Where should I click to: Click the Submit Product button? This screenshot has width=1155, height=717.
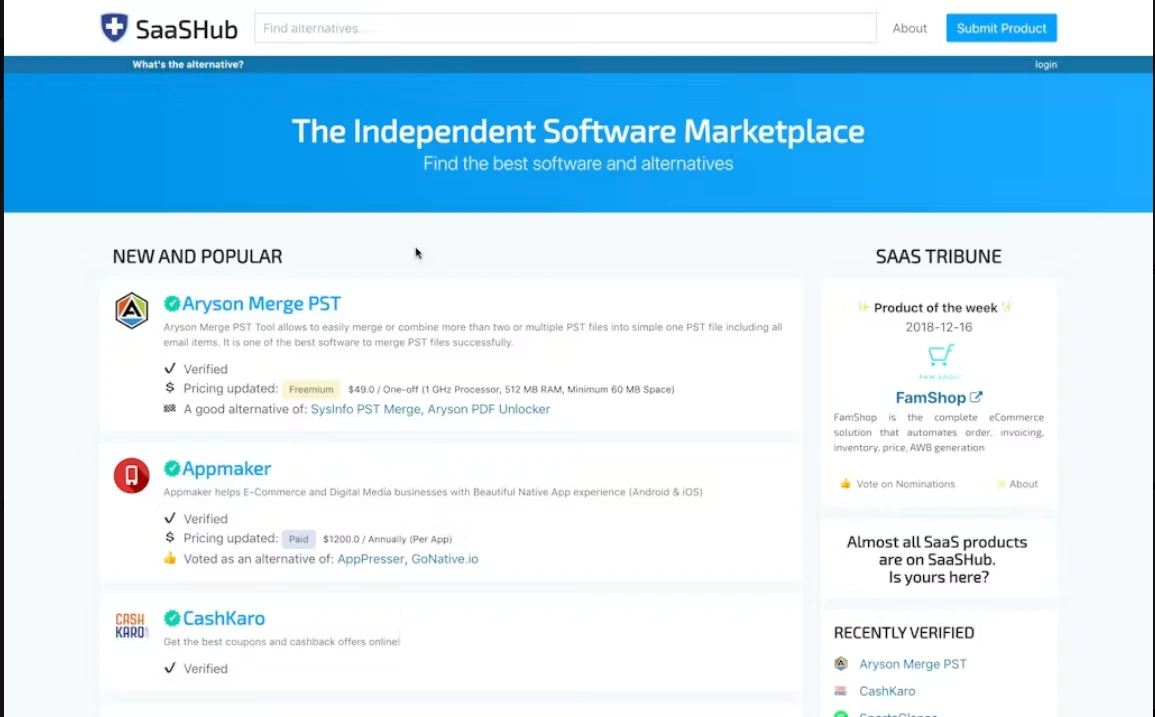point(1001,28)
